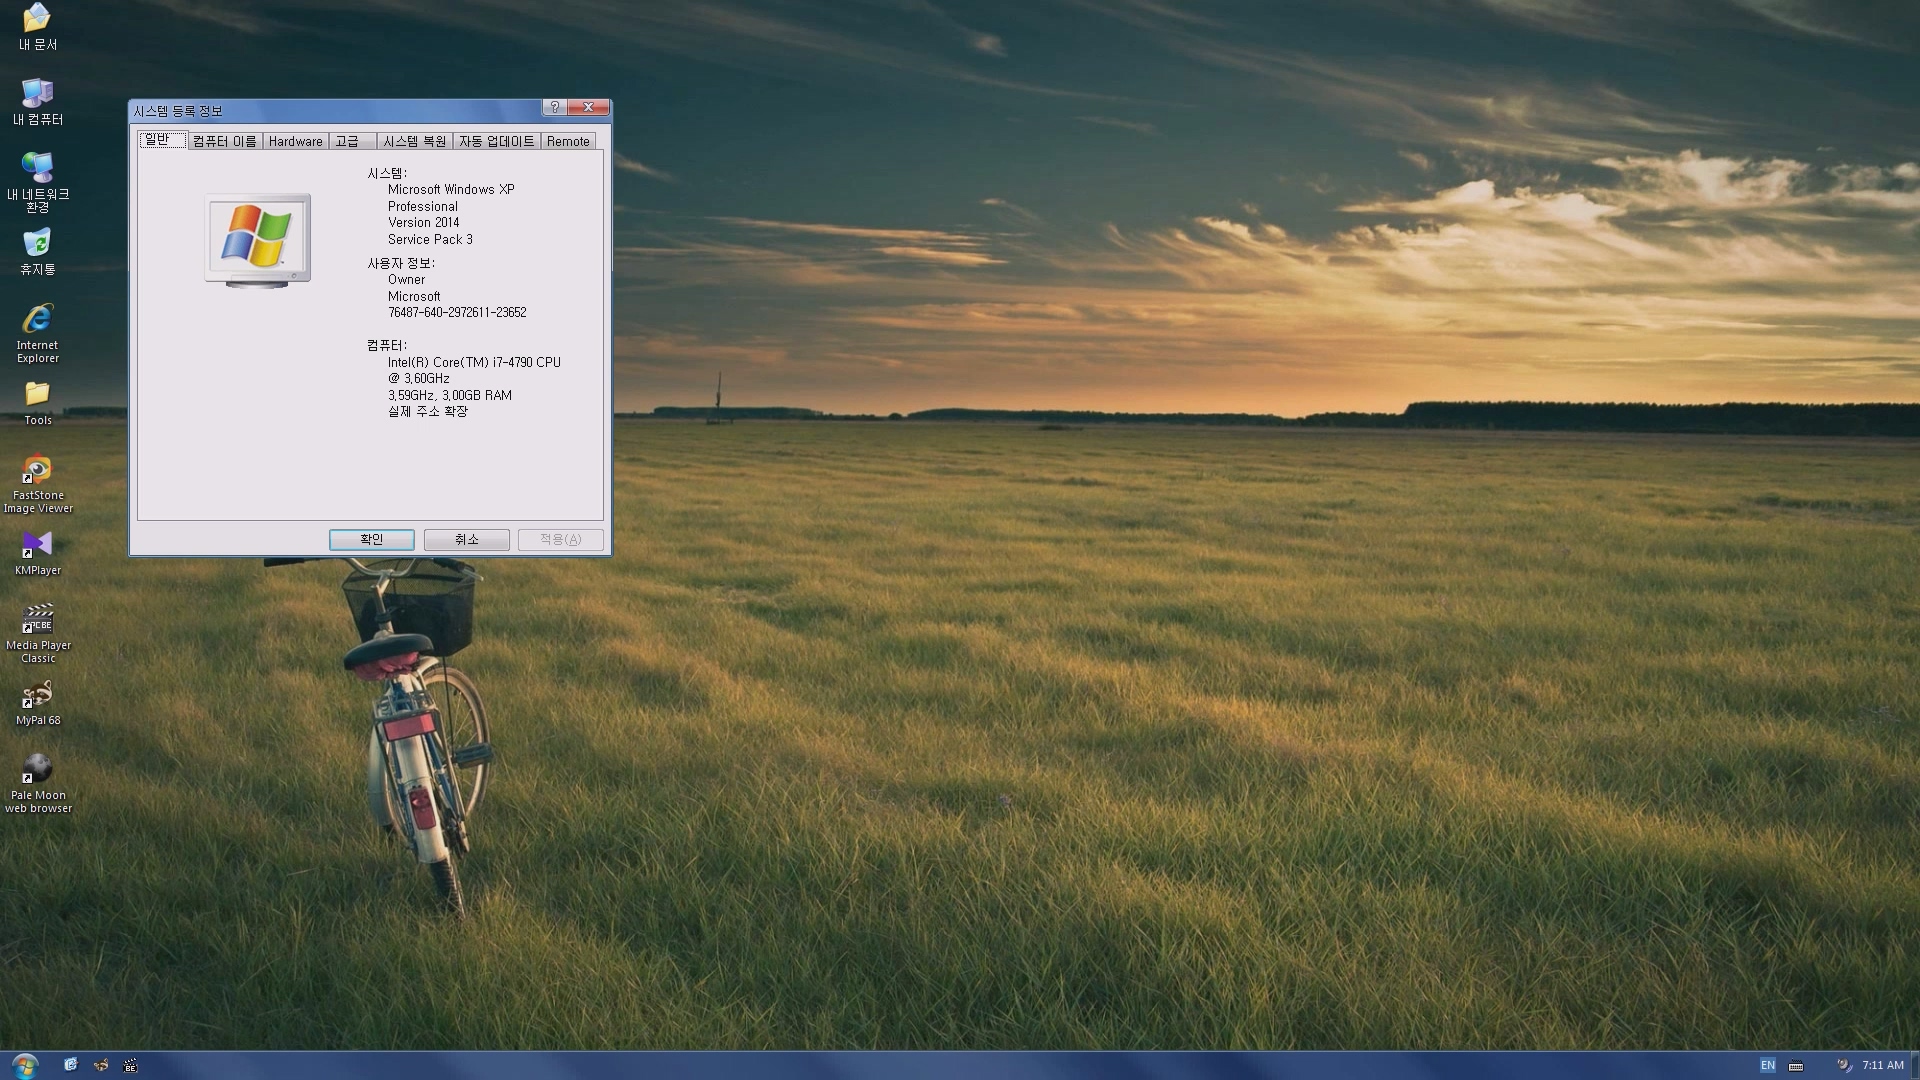The width and height of the screenshot is (1920, 1080).
Task: Go to the 자동 업데이트 tab
Action: 496,141
